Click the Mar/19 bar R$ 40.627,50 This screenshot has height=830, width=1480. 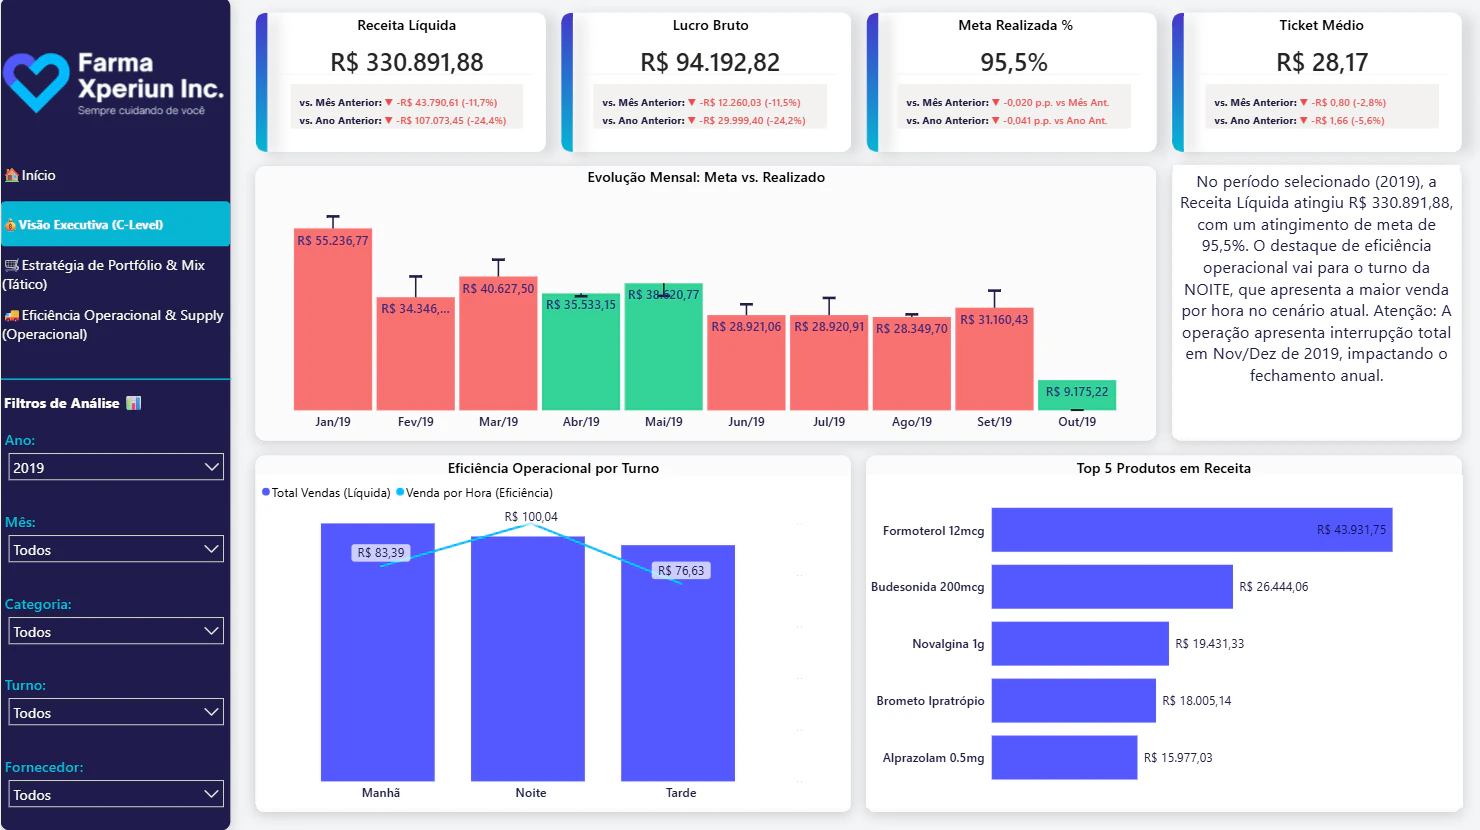(498, 343)
